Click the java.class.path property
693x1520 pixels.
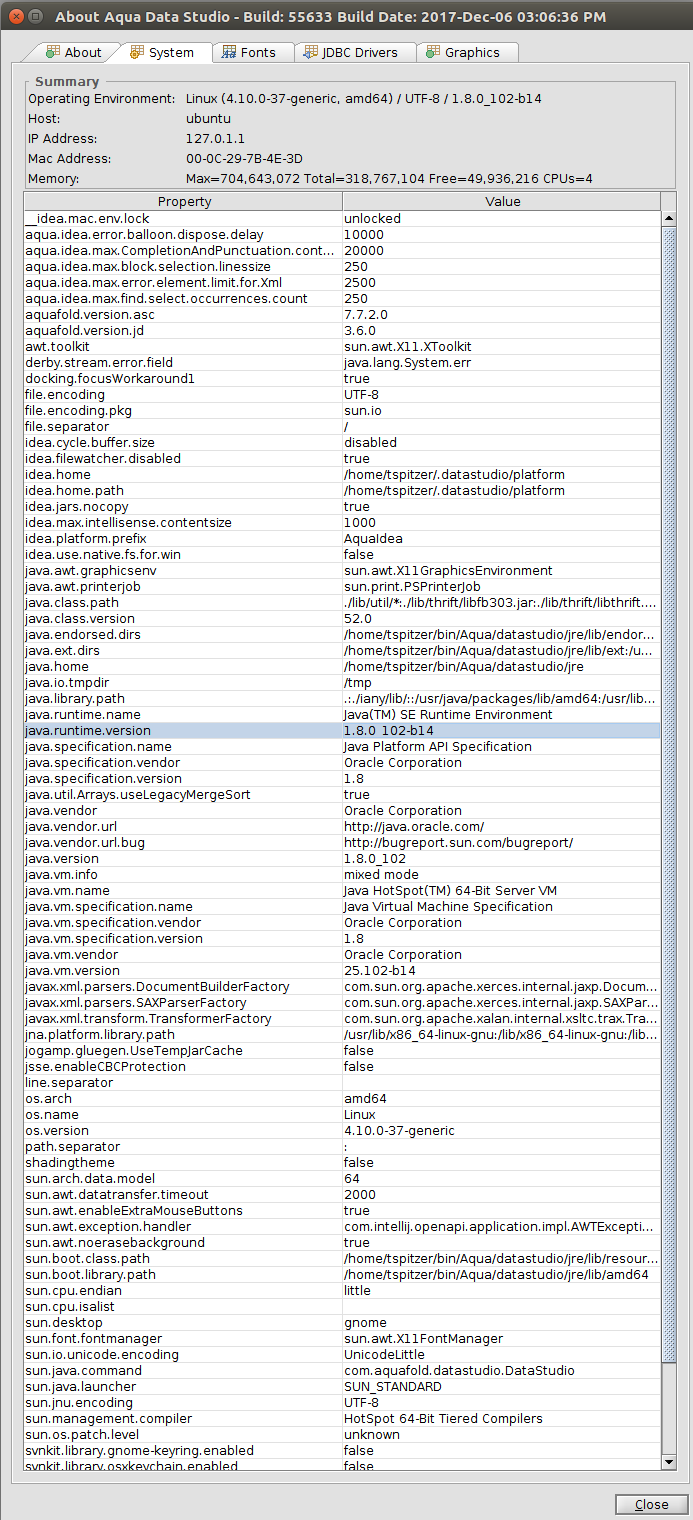click(x=342, y=602)
